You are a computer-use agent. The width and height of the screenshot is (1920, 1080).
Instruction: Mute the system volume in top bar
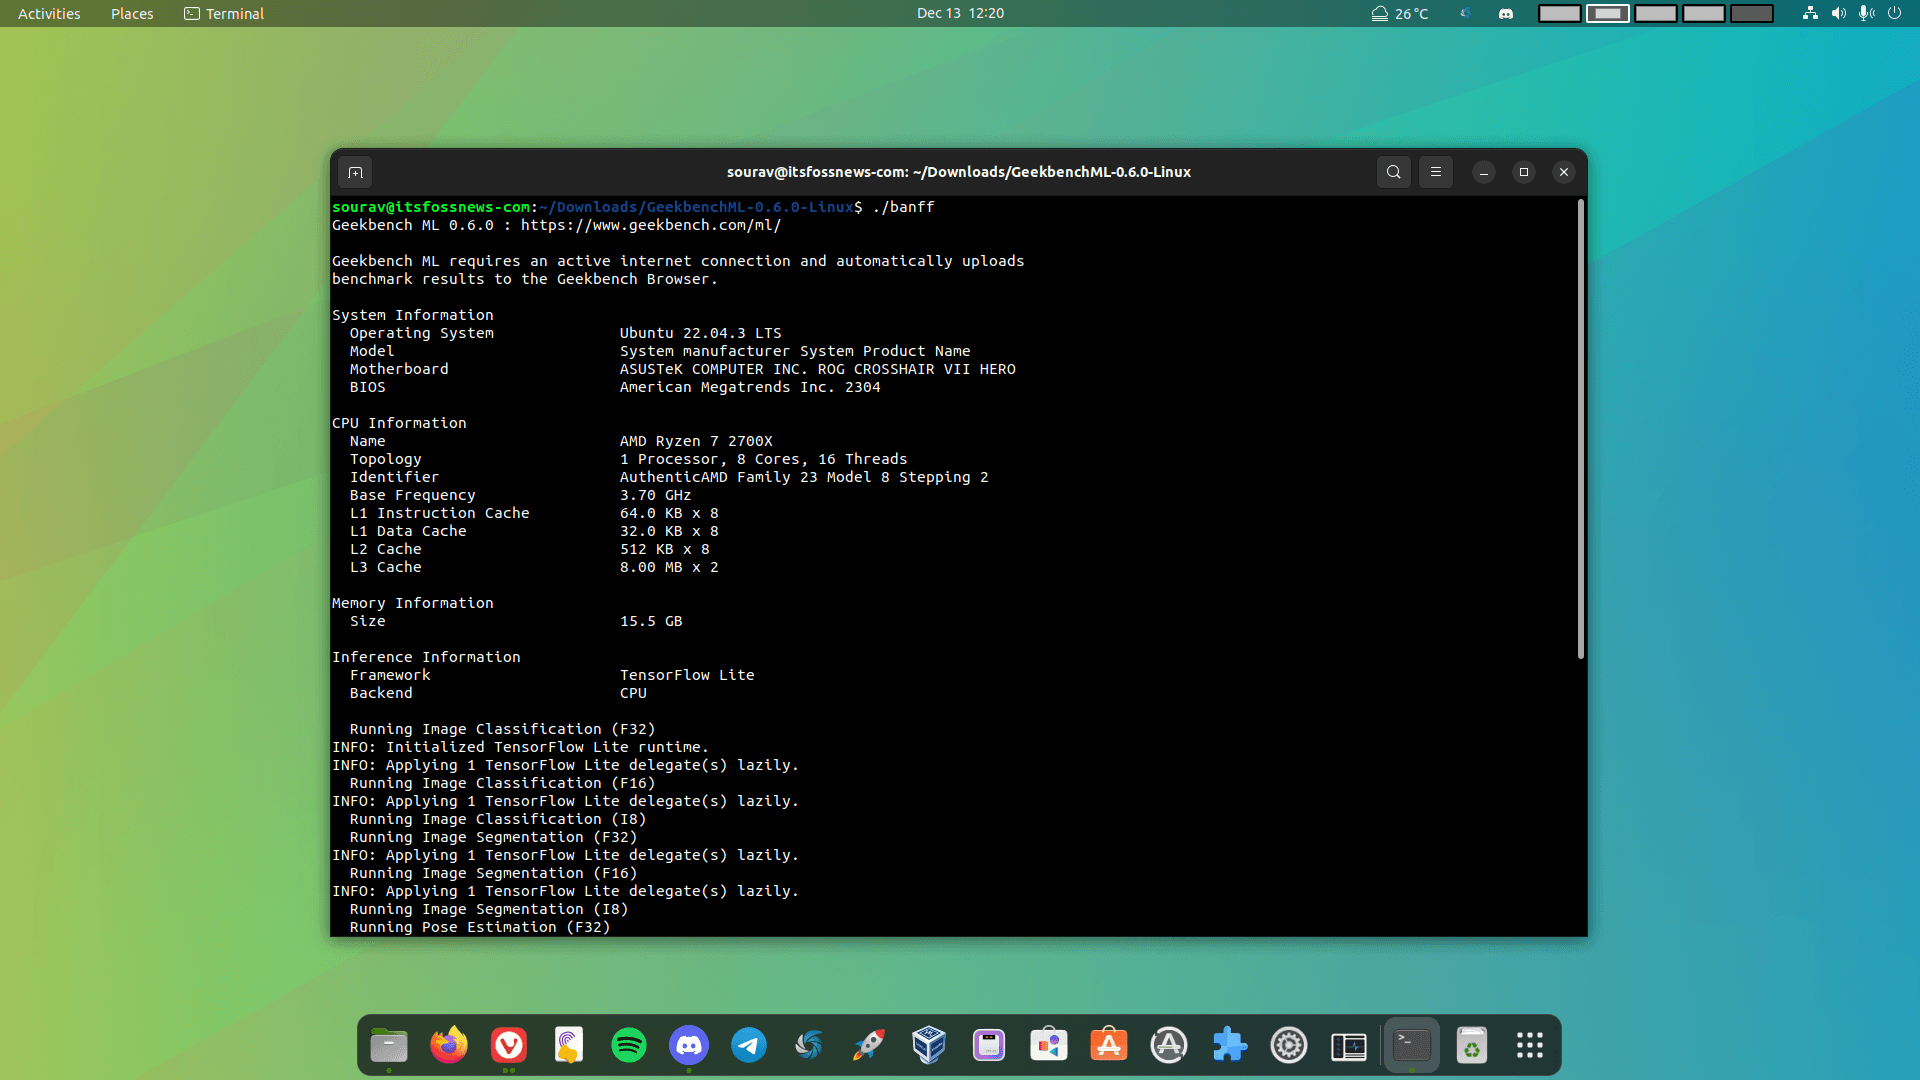1840,13
